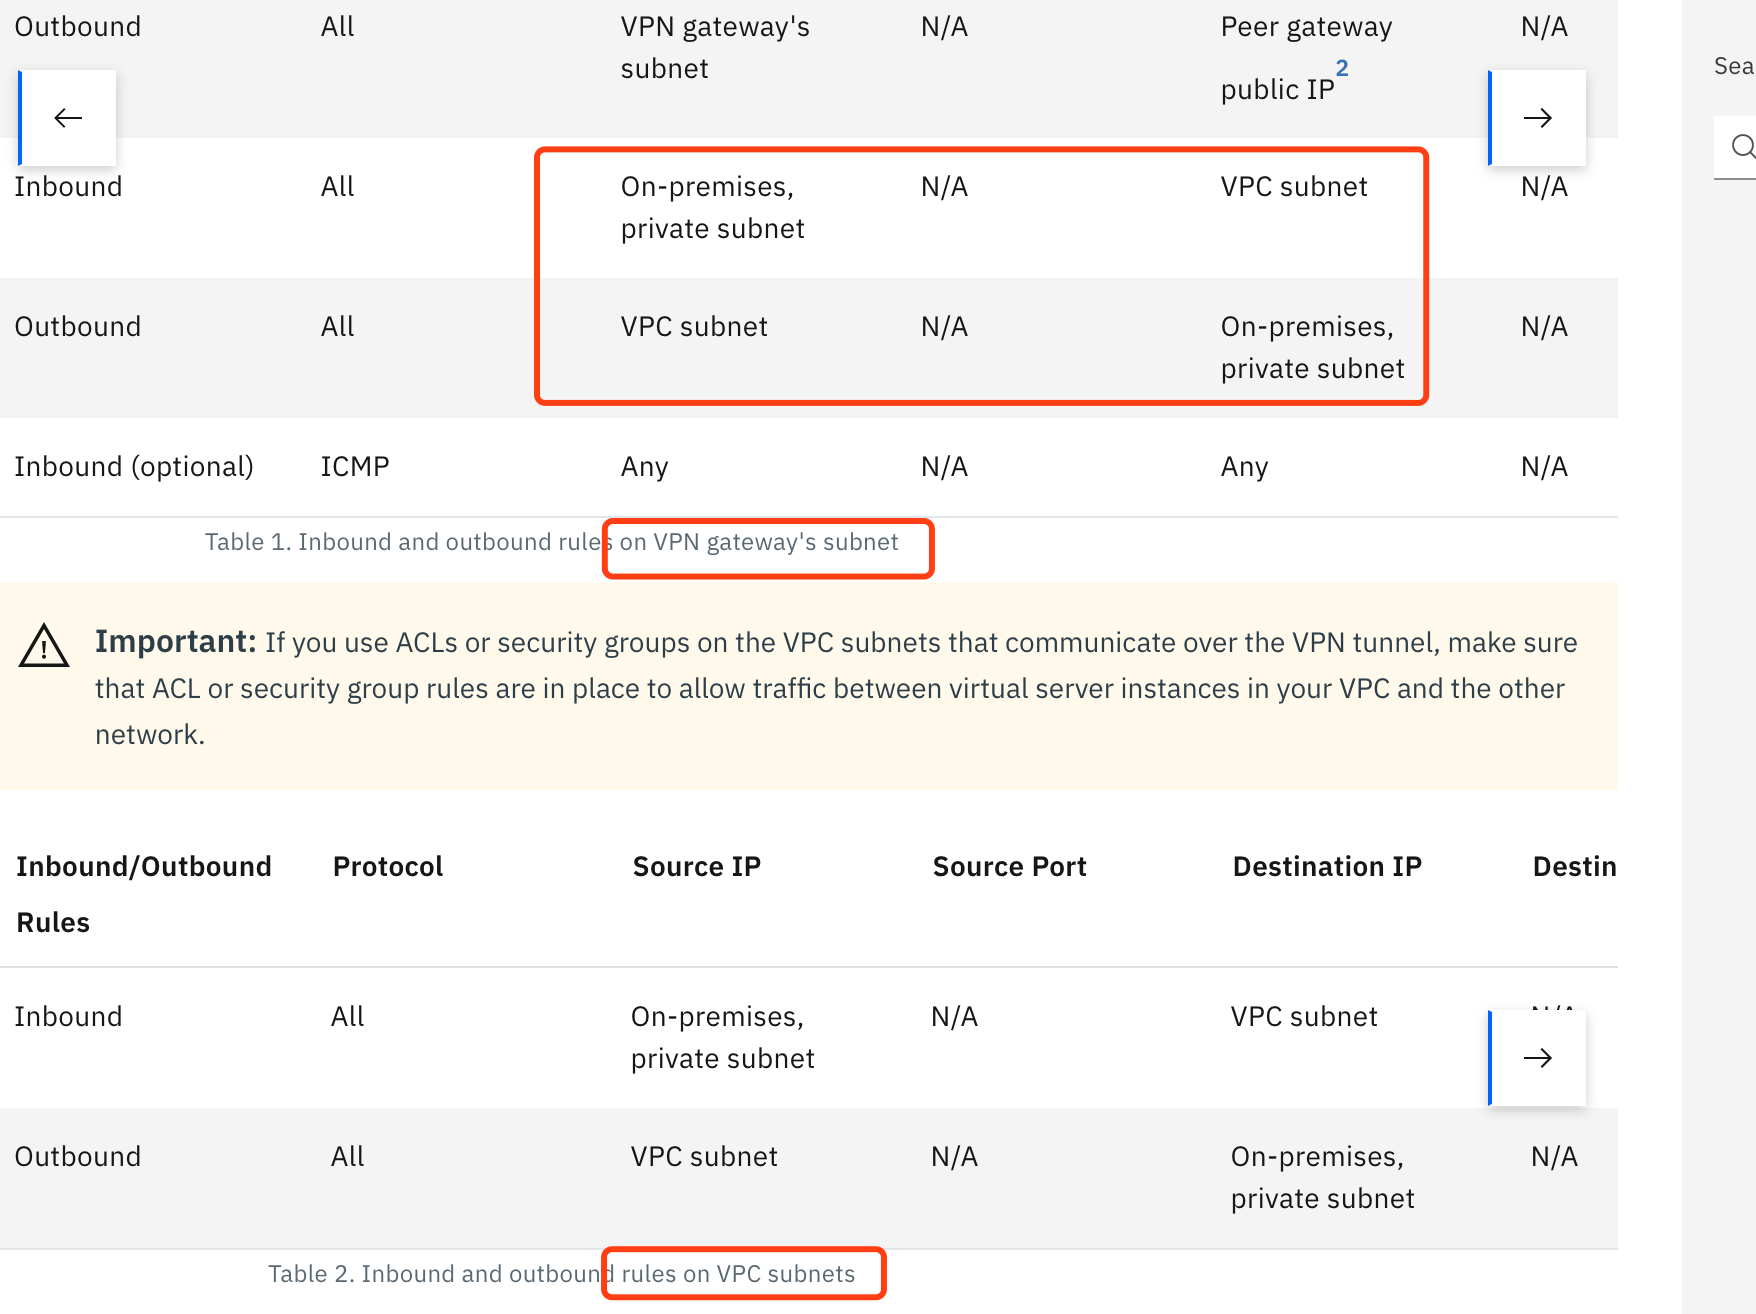Click the Source IP column header

point(696,866)
